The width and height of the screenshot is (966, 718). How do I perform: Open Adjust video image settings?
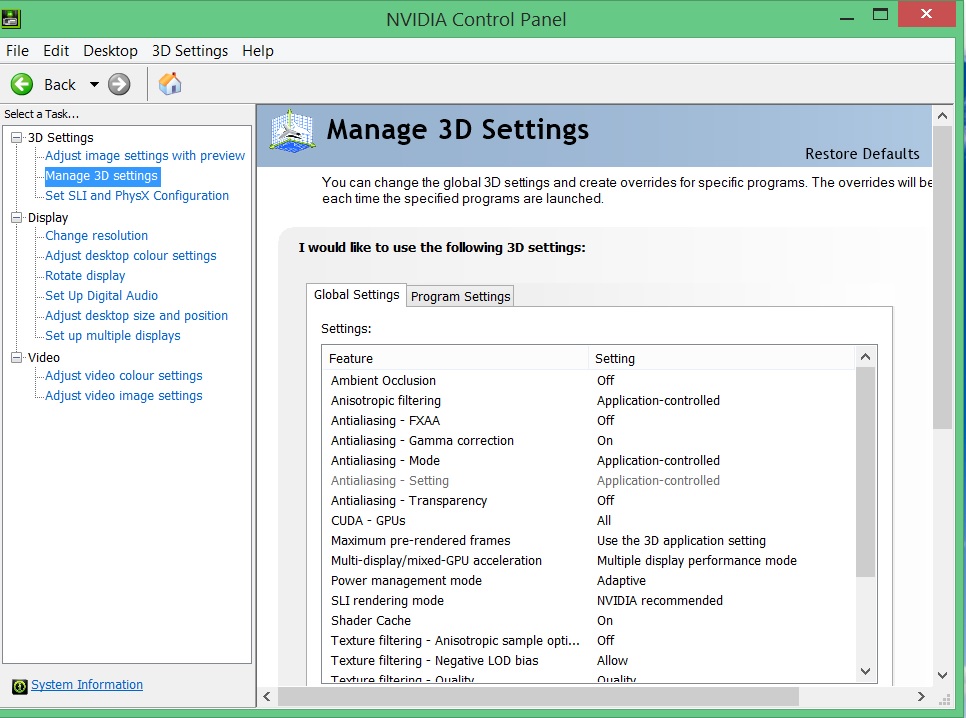coord(124,396)
